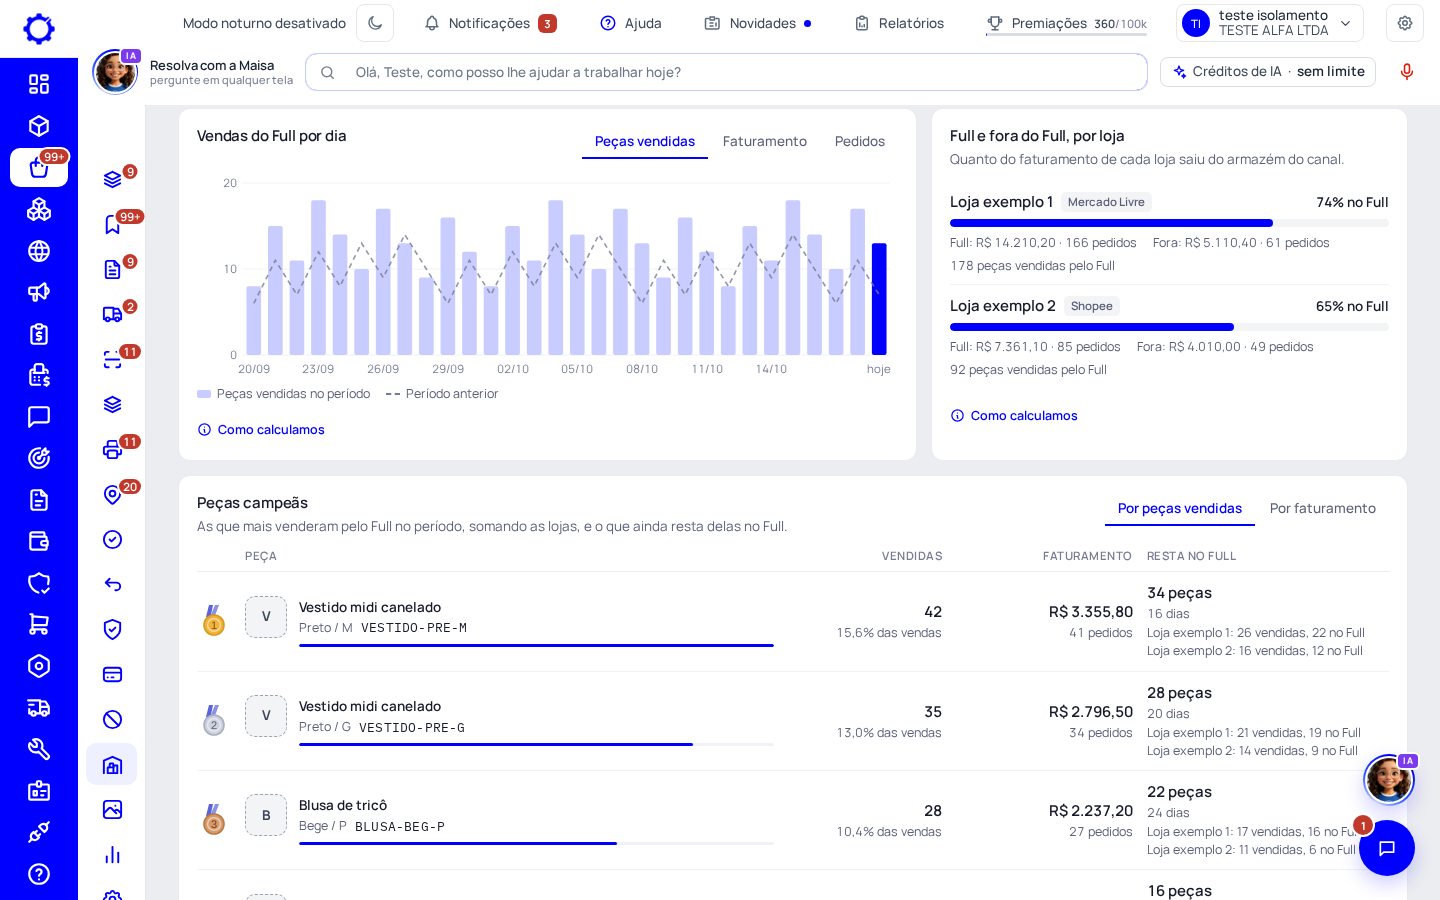Switch chart to the Pedidos tab
The image size is (1440, 900).
[x=860, y=142]
